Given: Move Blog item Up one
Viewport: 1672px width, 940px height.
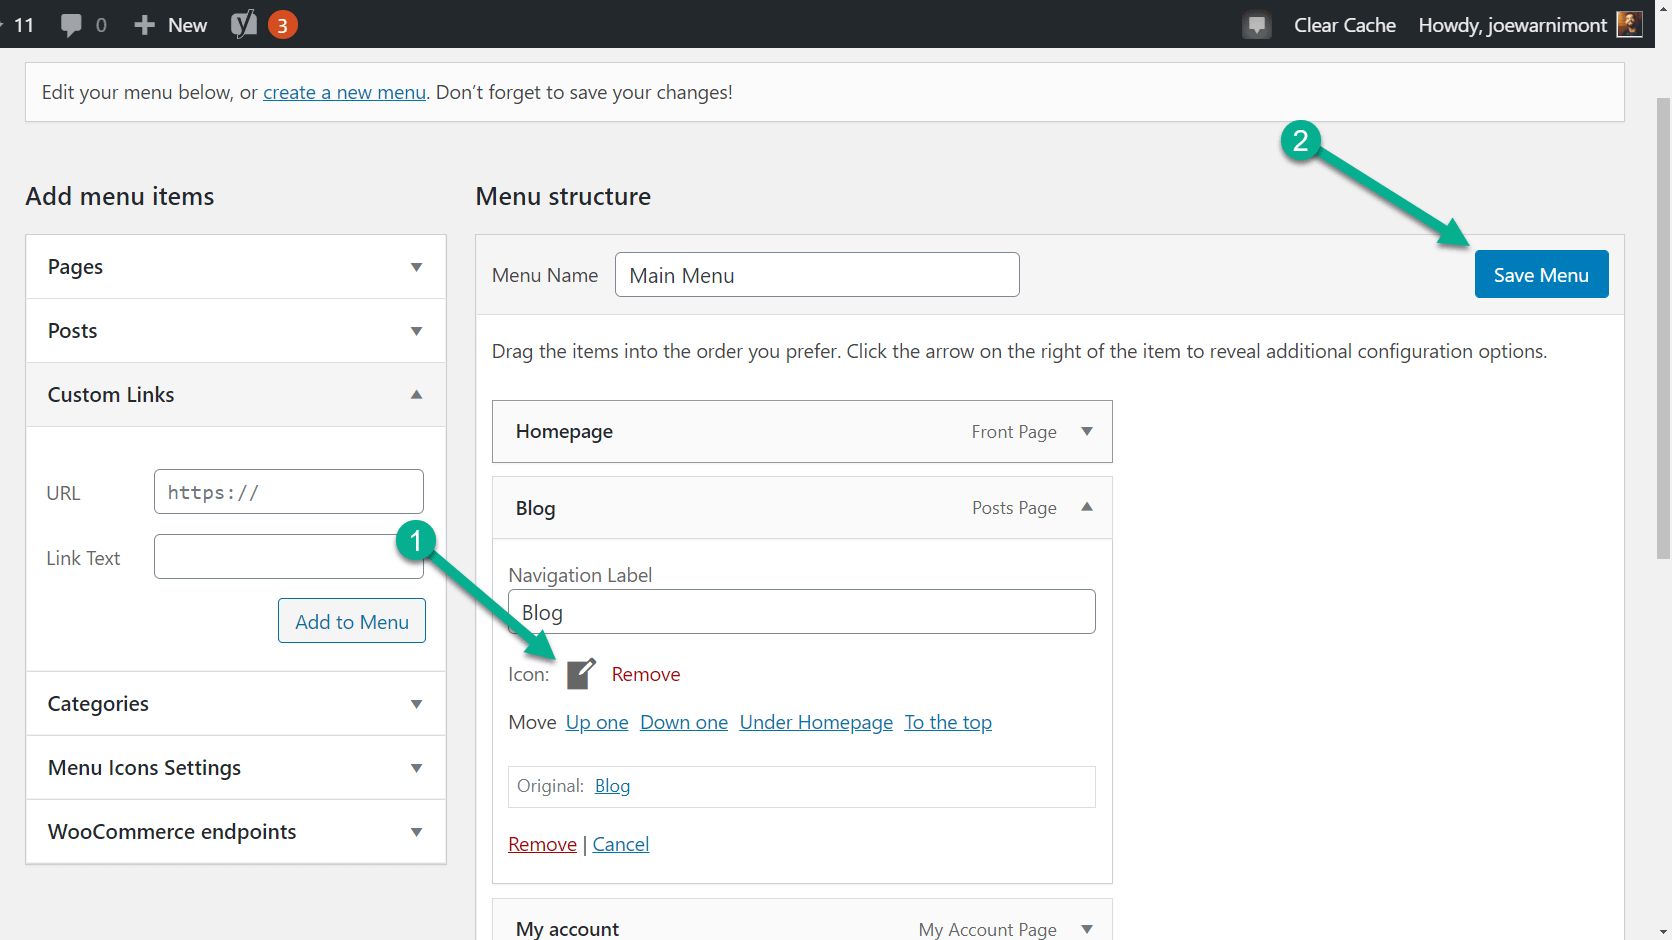Looking at the screenshot, I should tap(596, 721).
